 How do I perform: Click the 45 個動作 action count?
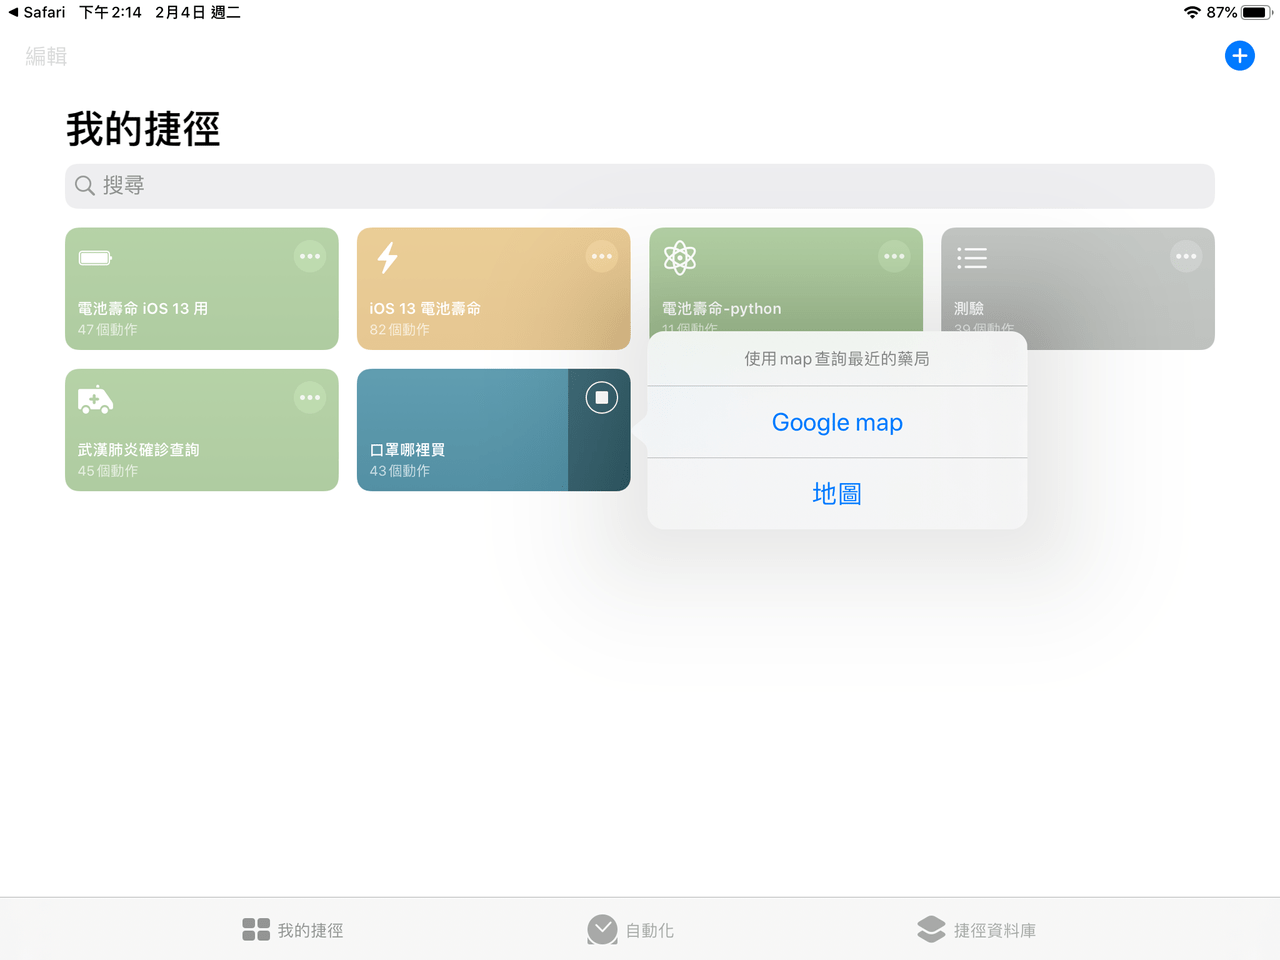108,471
